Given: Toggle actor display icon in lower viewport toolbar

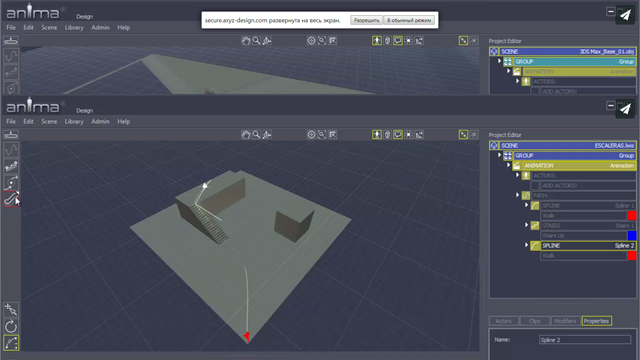Looking at the screenshot, I should click(377, 135).
